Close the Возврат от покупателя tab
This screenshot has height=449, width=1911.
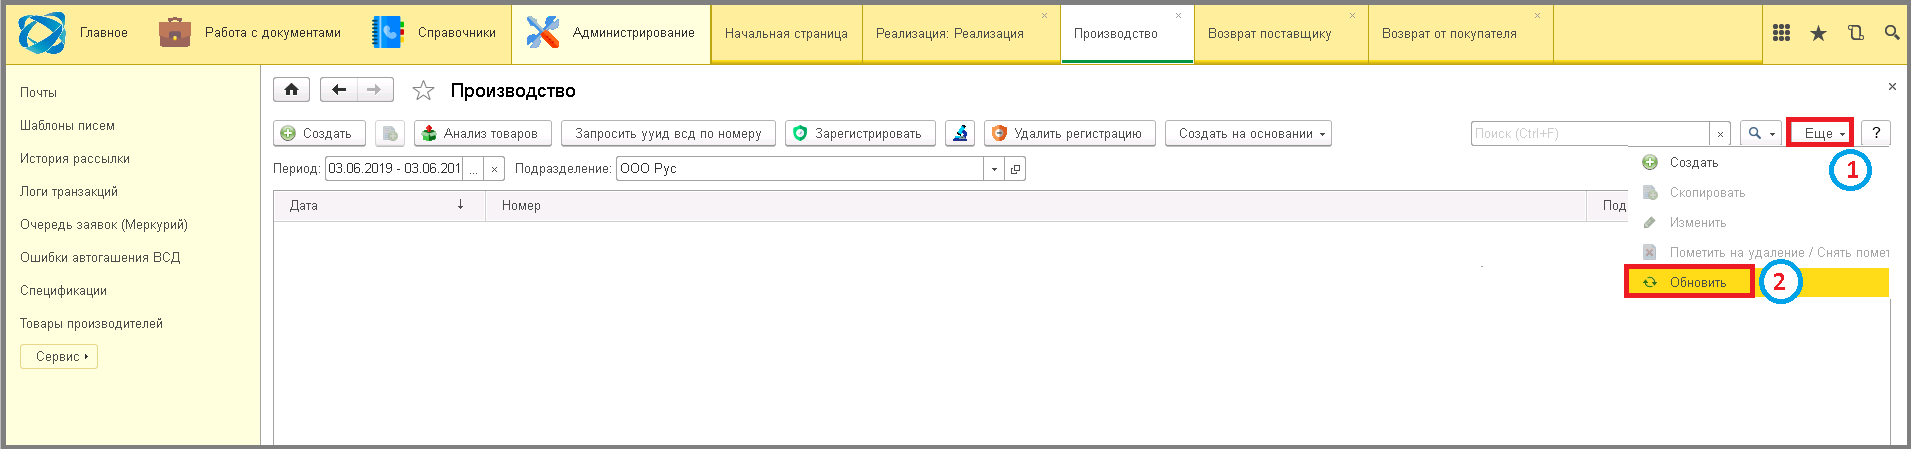[x=1538, y=15]
